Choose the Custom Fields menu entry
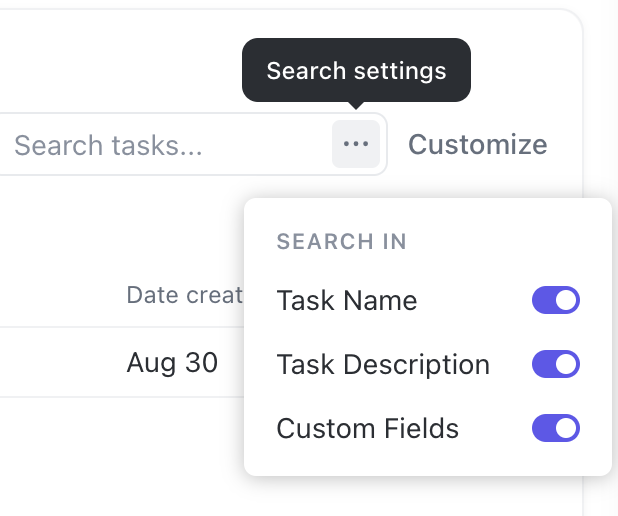618x516 pixels. point(367,429)
